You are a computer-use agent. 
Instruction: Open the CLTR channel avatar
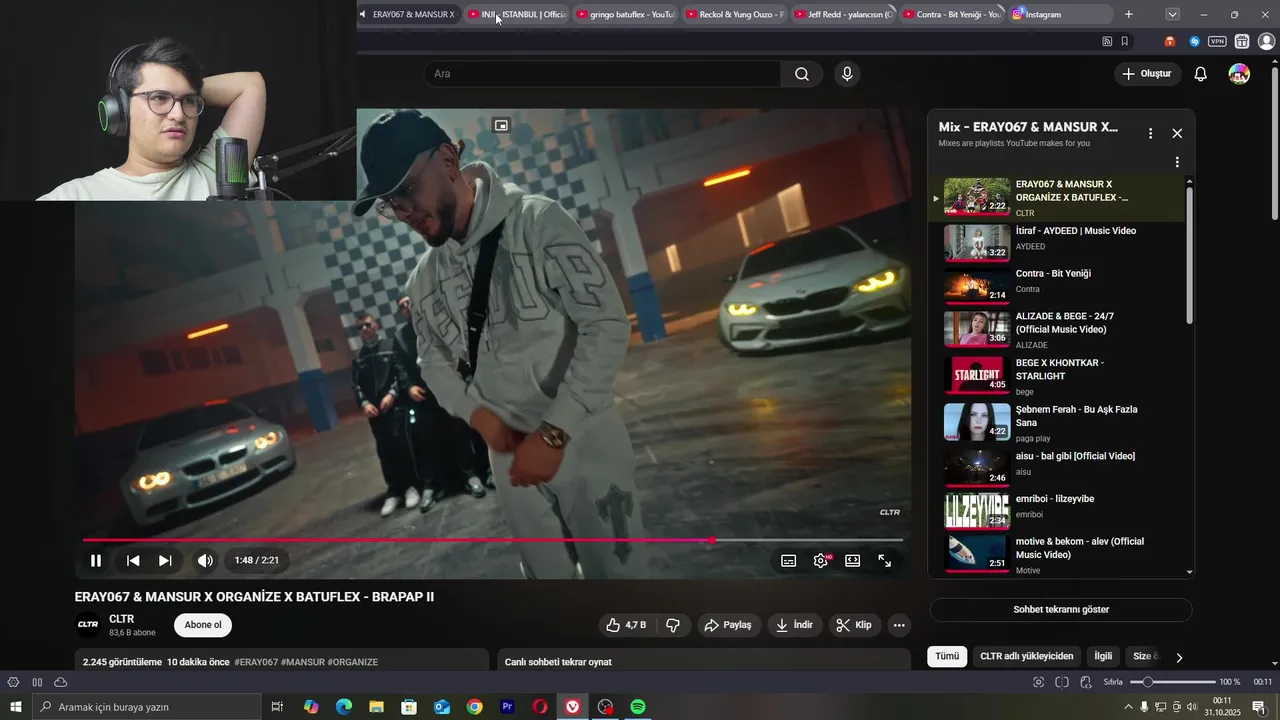coord(88,625)
